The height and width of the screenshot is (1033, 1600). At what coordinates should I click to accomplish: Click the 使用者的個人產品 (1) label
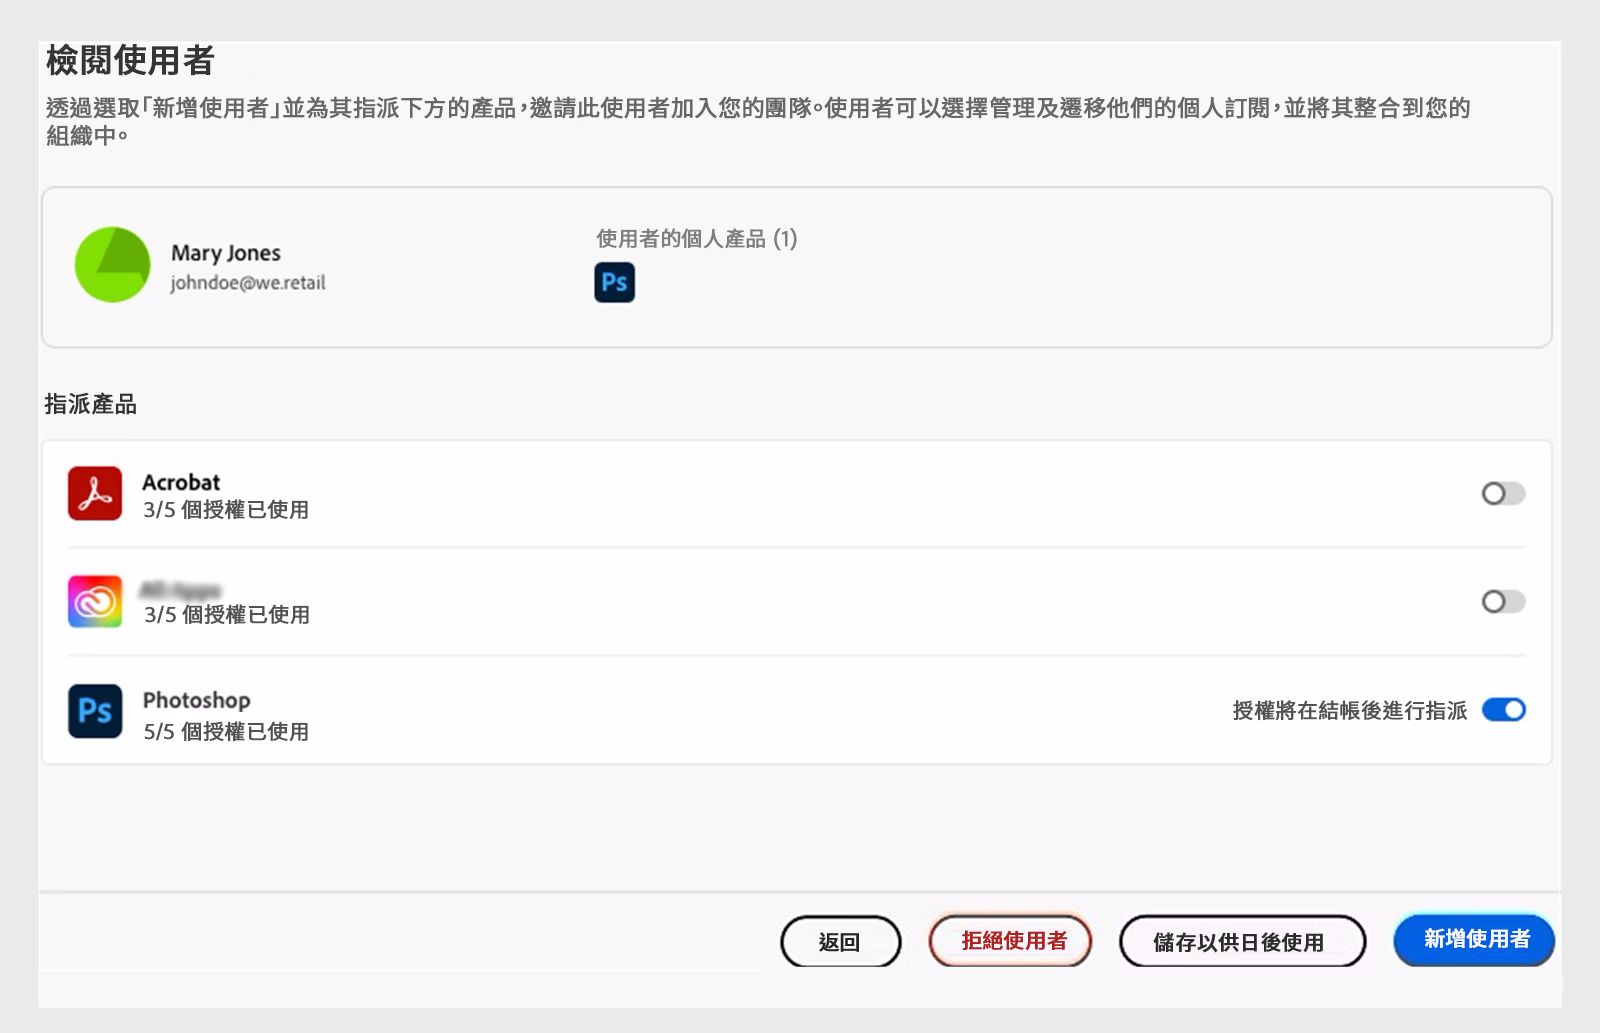[696, 239]
